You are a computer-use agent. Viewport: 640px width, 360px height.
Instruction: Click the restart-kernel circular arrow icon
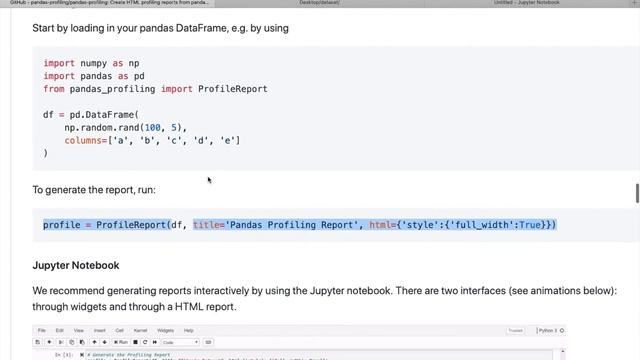[145, 342]
